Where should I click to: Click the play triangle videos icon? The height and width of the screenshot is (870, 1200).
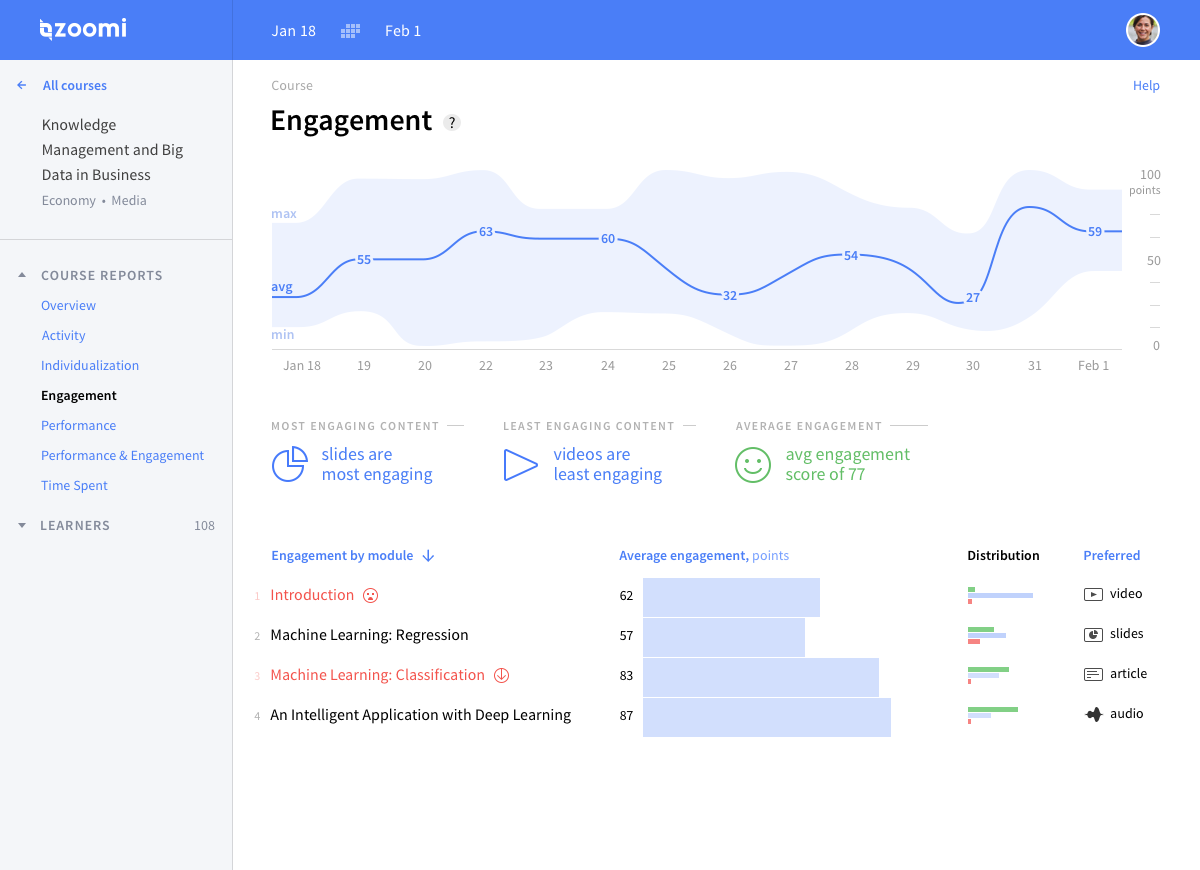point(520,465)
